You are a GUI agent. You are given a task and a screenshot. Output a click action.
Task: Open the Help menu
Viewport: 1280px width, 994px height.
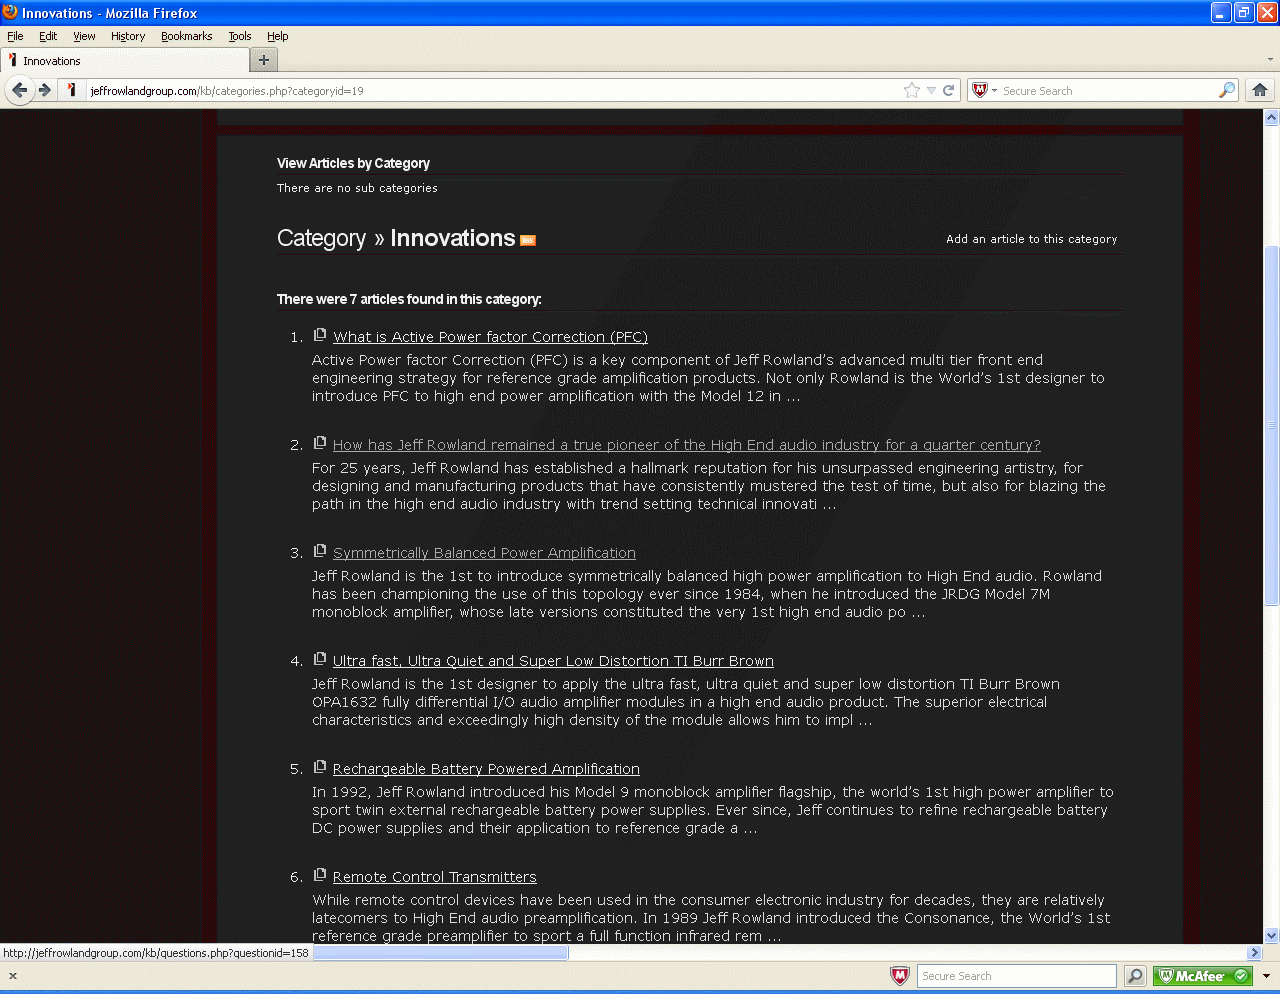[277, 36]
